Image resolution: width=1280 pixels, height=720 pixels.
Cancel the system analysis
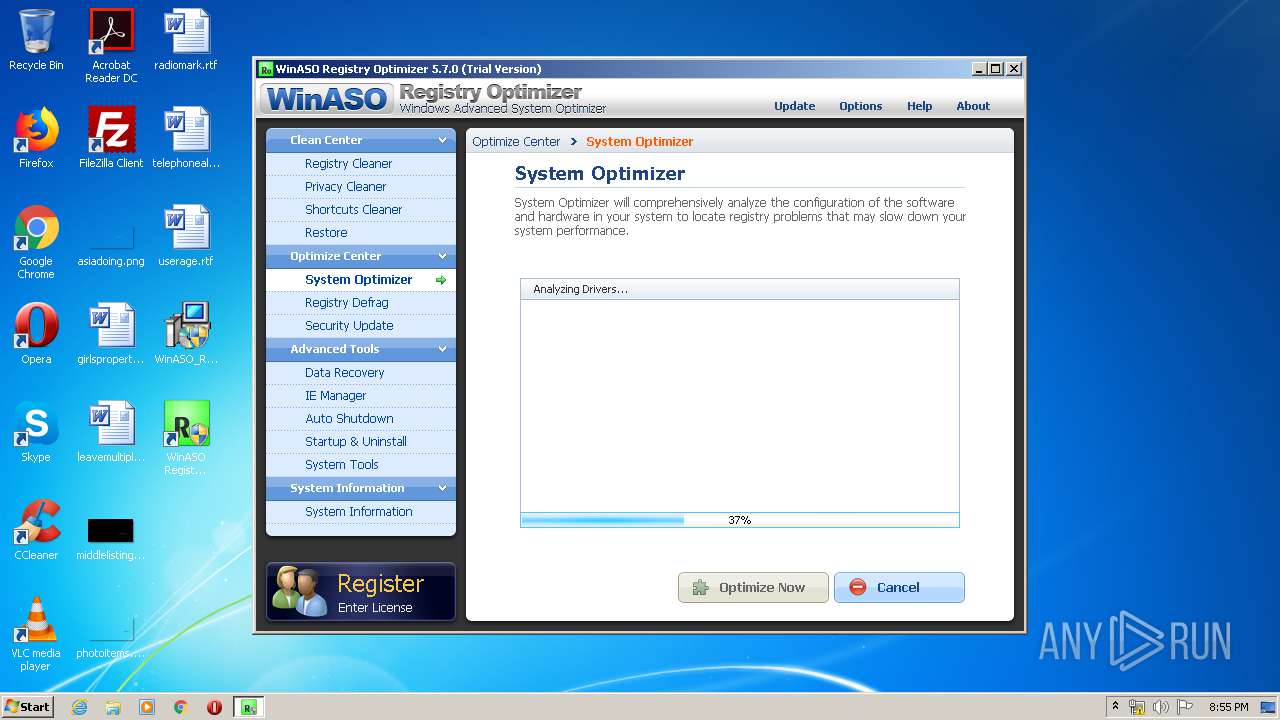tap(899, 587)
